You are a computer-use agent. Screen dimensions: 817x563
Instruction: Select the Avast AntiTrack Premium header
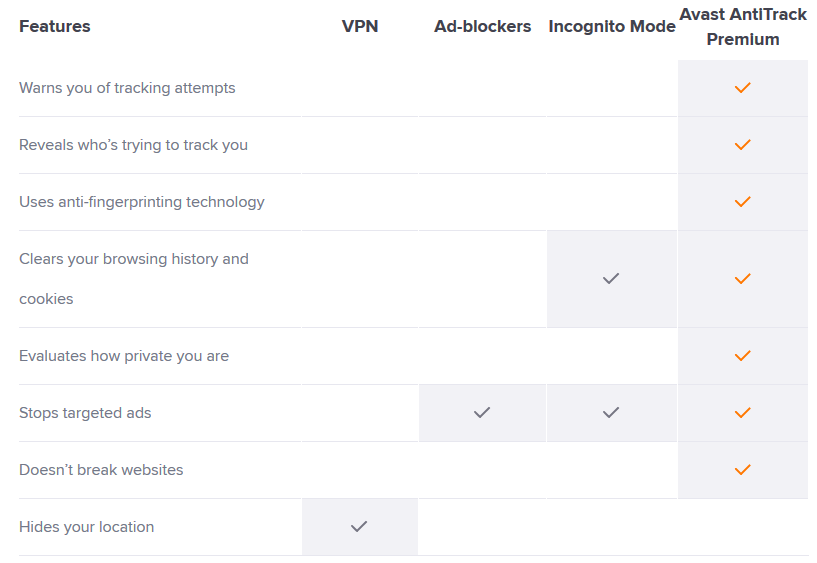(x=743, y=27)
